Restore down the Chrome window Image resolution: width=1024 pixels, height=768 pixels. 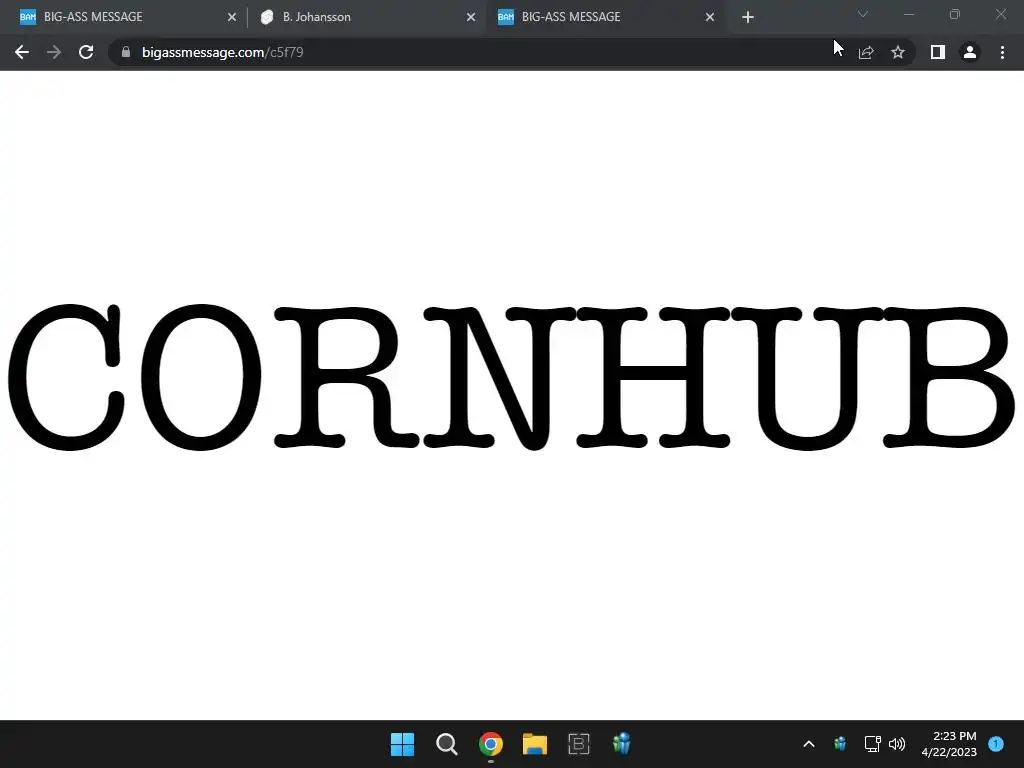[955, 14]
